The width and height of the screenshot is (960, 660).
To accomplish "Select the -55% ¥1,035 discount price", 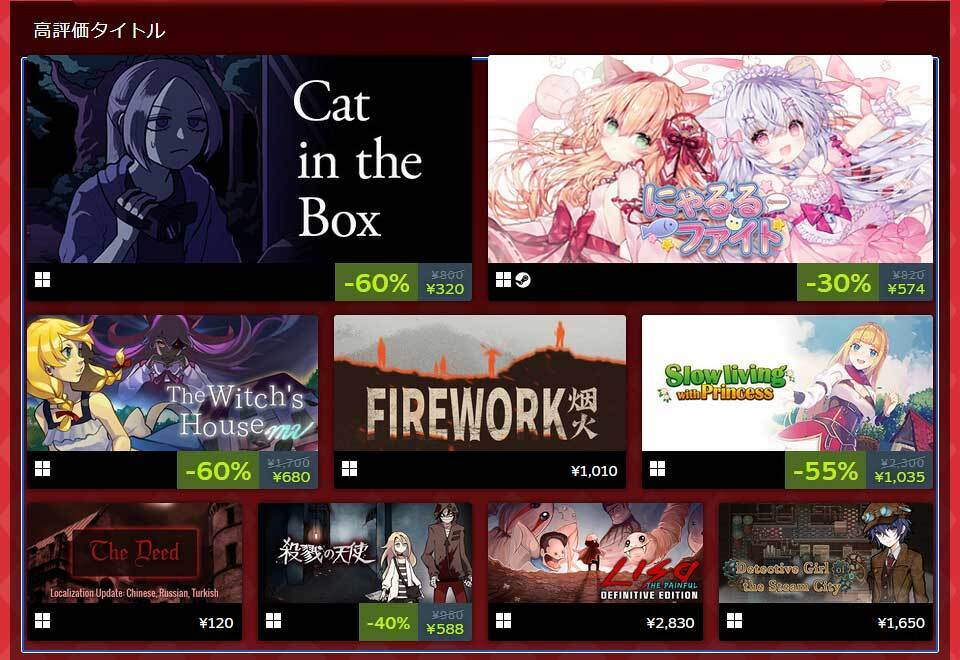I will point(859,470).
